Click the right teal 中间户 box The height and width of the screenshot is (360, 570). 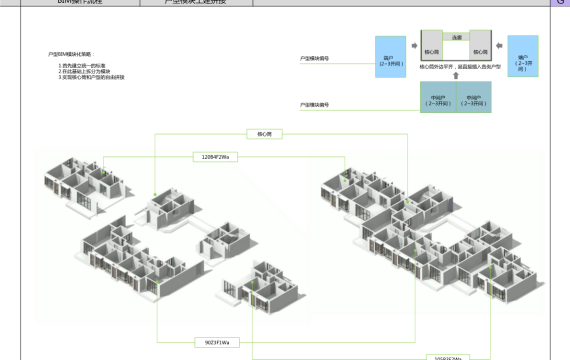(474, 97)
